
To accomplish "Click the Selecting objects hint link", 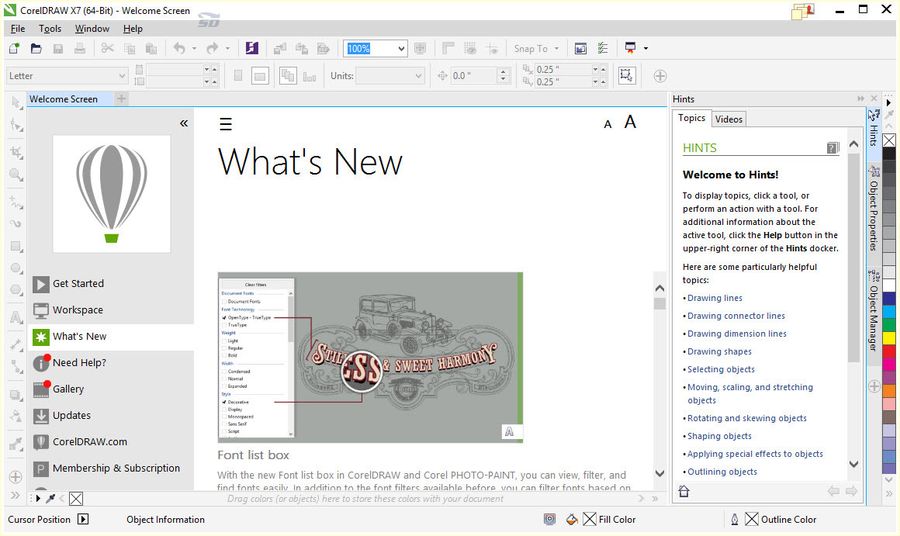I will (721, 369).
